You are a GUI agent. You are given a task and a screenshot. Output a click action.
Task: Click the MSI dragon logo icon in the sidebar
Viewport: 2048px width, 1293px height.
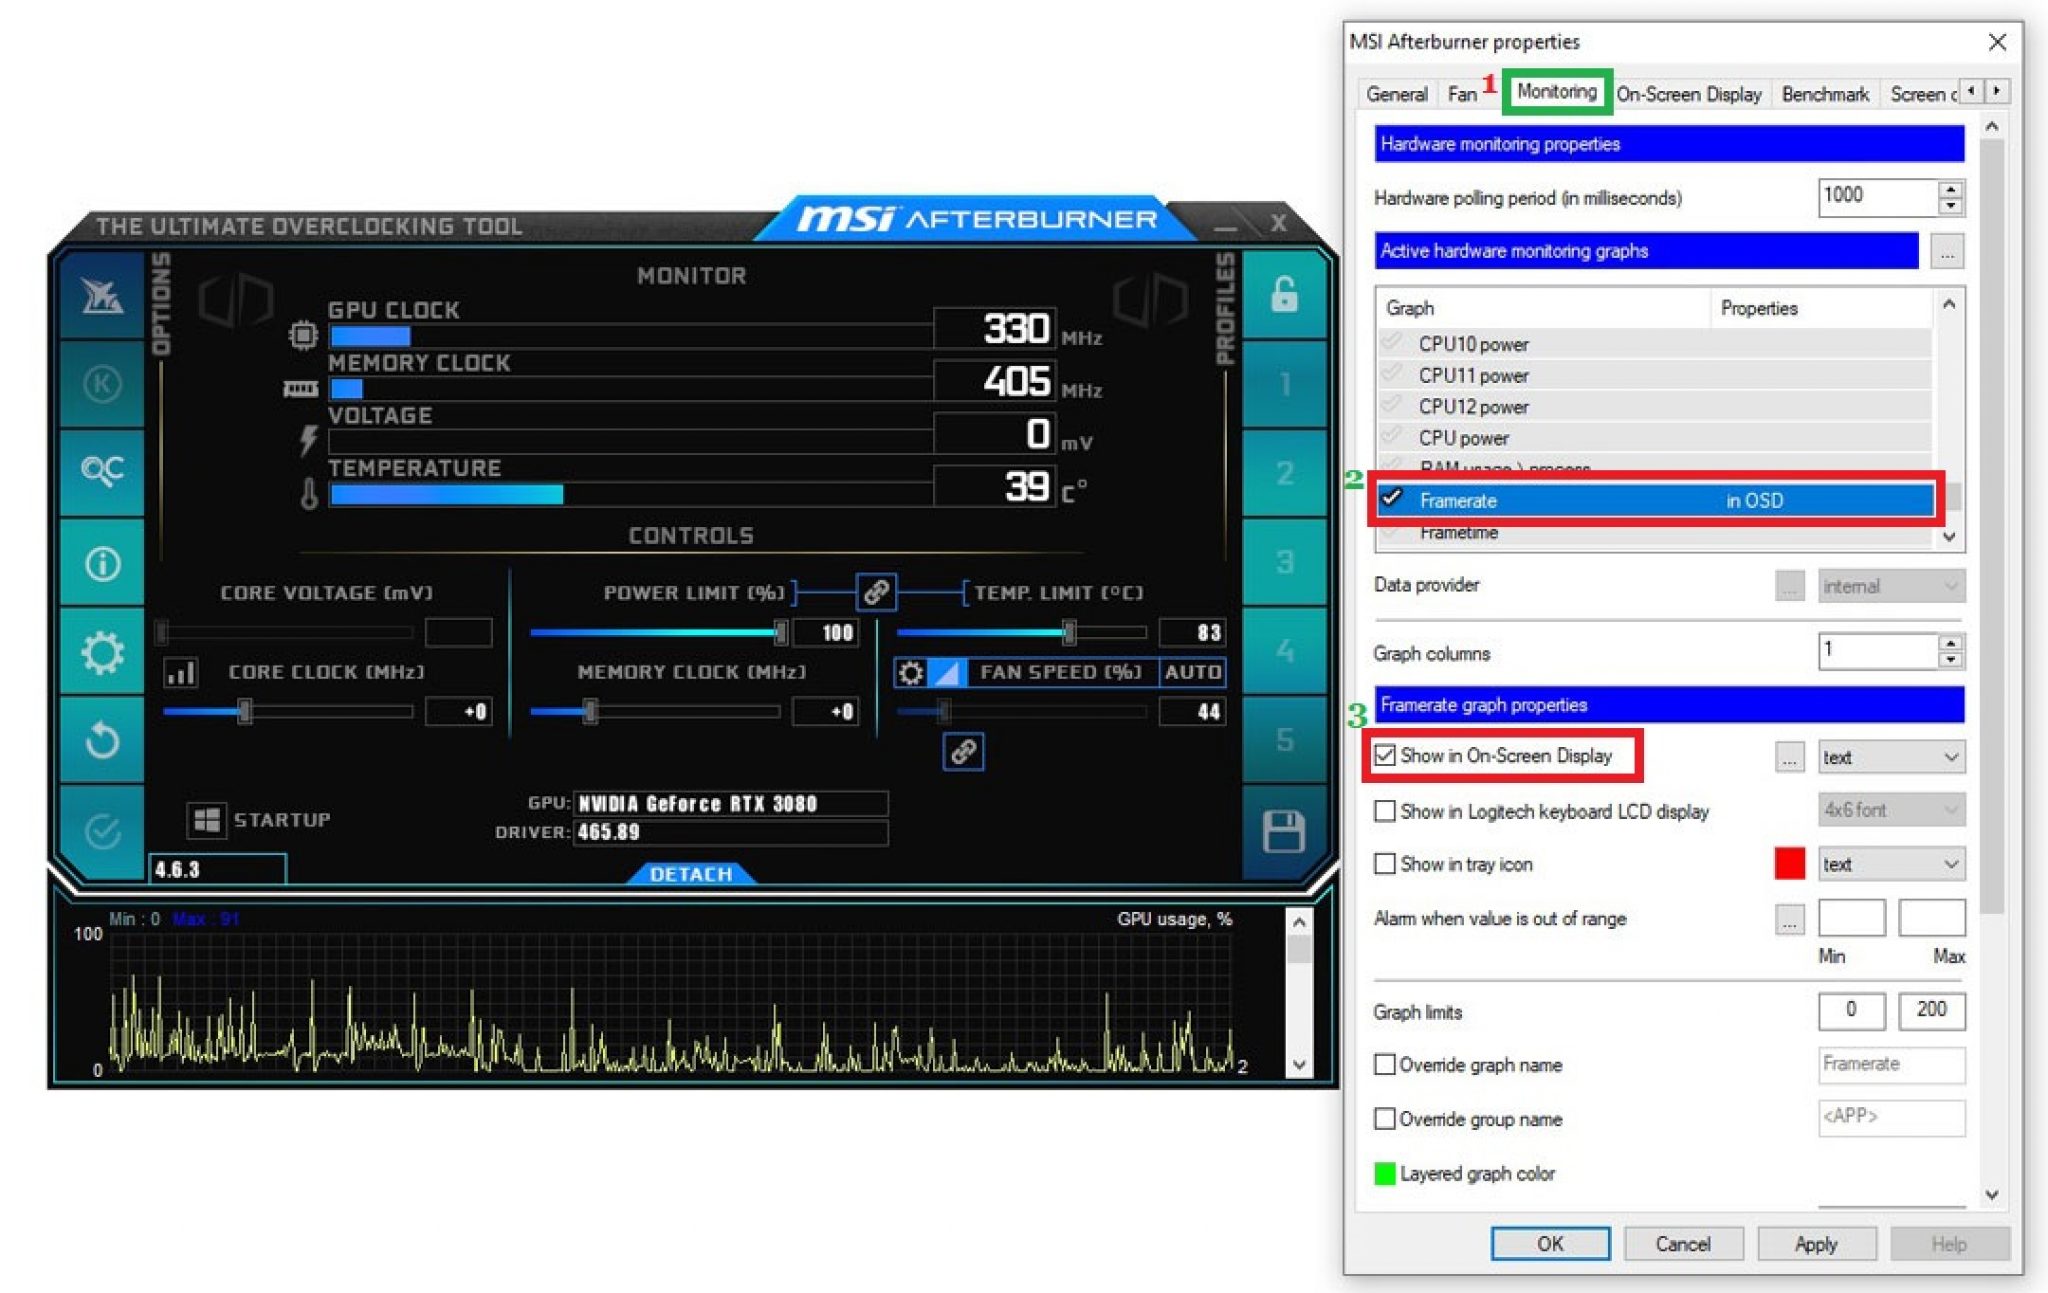coord(102,296)
